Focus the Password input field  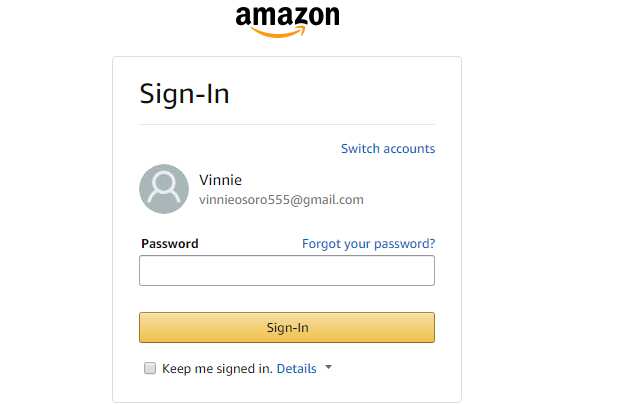point(287,270)
